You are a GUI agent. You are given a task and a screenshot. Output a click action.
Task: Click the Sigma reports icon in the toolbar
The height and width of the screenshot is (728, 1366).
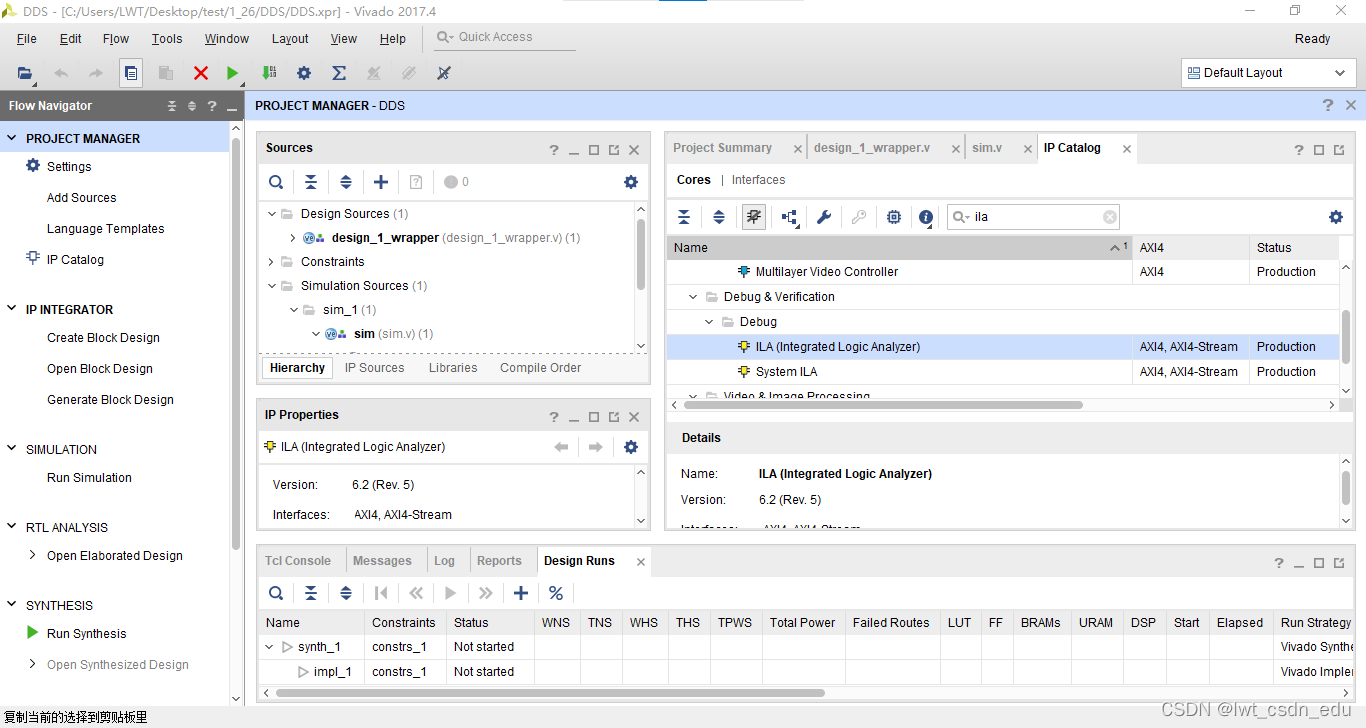click(339, 73)
